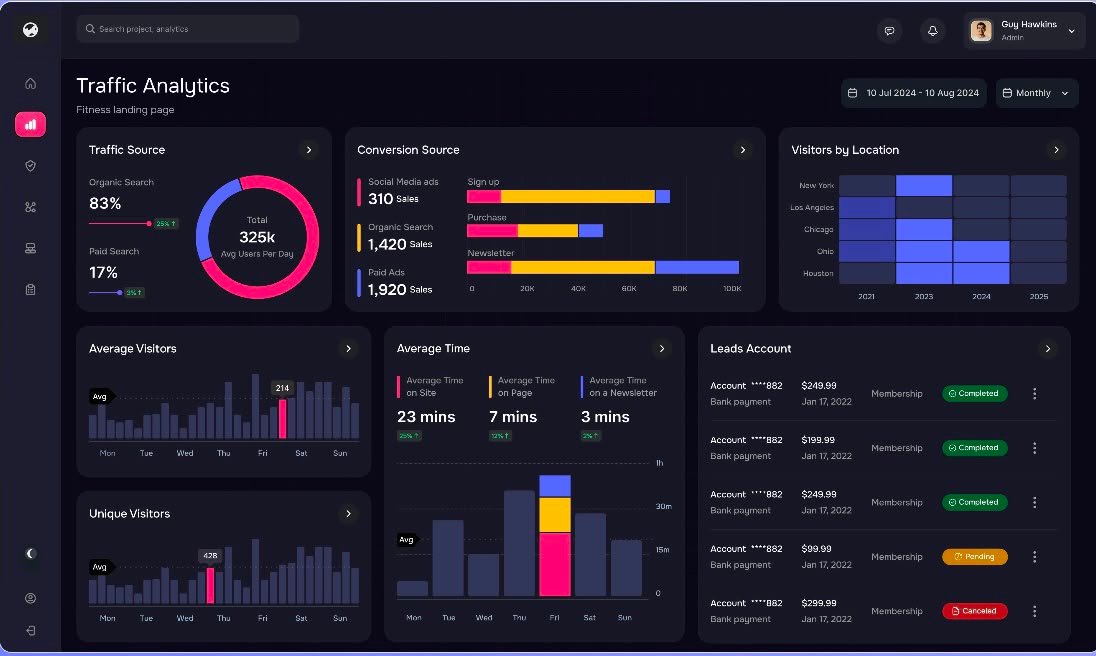This screenshot has width=1096, height=656.
Task: Click the Total 325k donut chart
Action: [x=257, y=237]
